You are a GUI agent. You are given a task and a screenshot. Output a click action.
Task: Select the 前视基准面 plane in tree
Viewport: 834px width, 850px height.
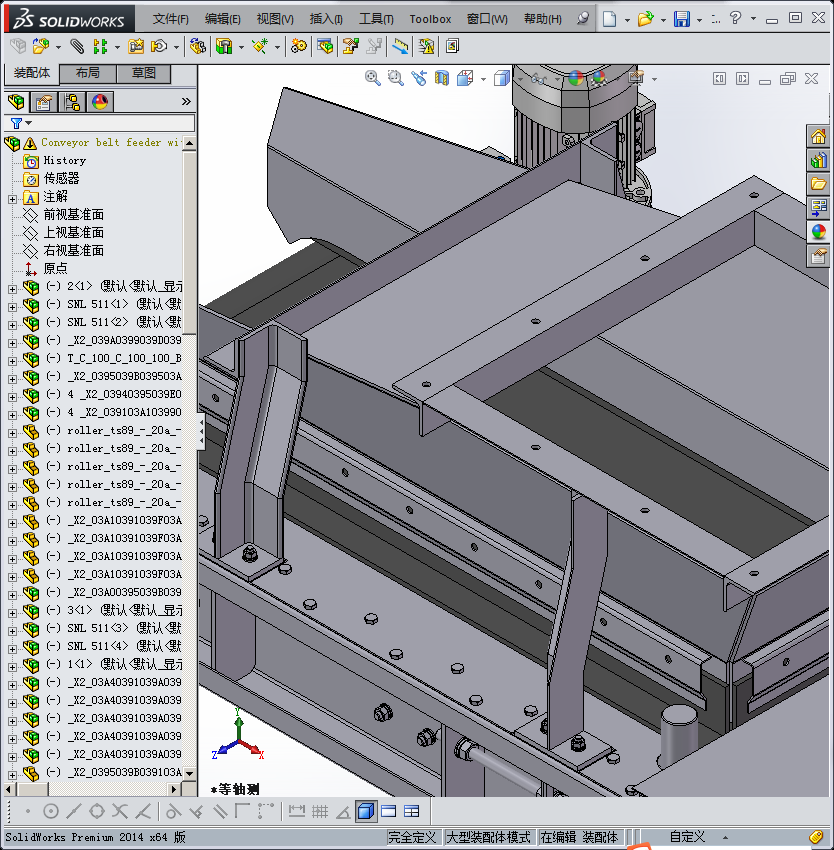[x=73, y=215]
